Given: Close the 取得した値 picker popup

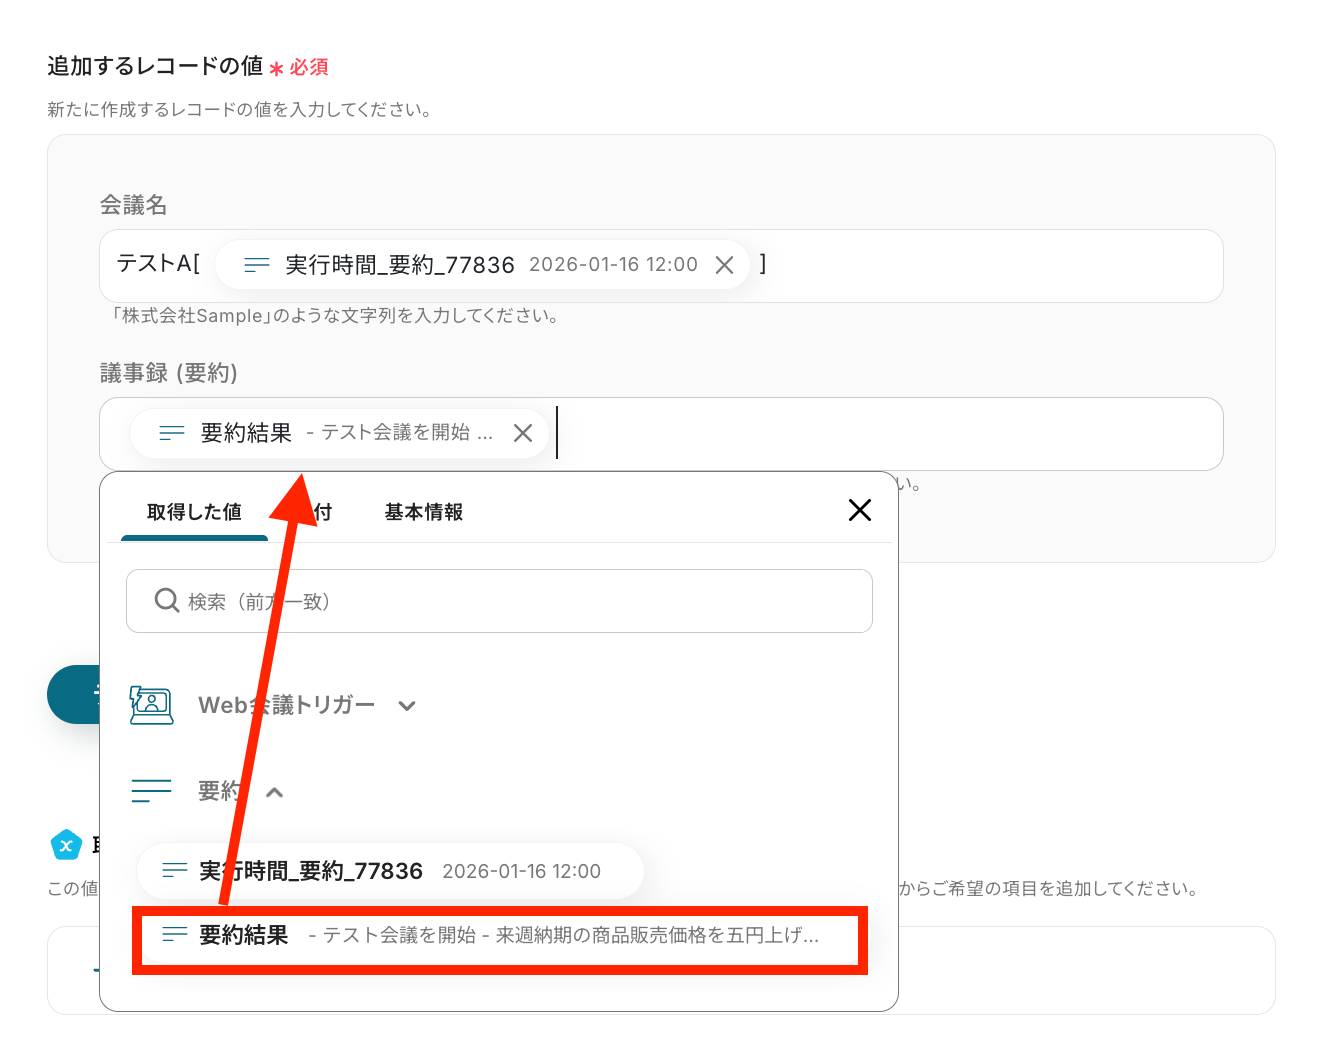Looking at the screenshot, I should pyautogui.click(x=859, y=510).
